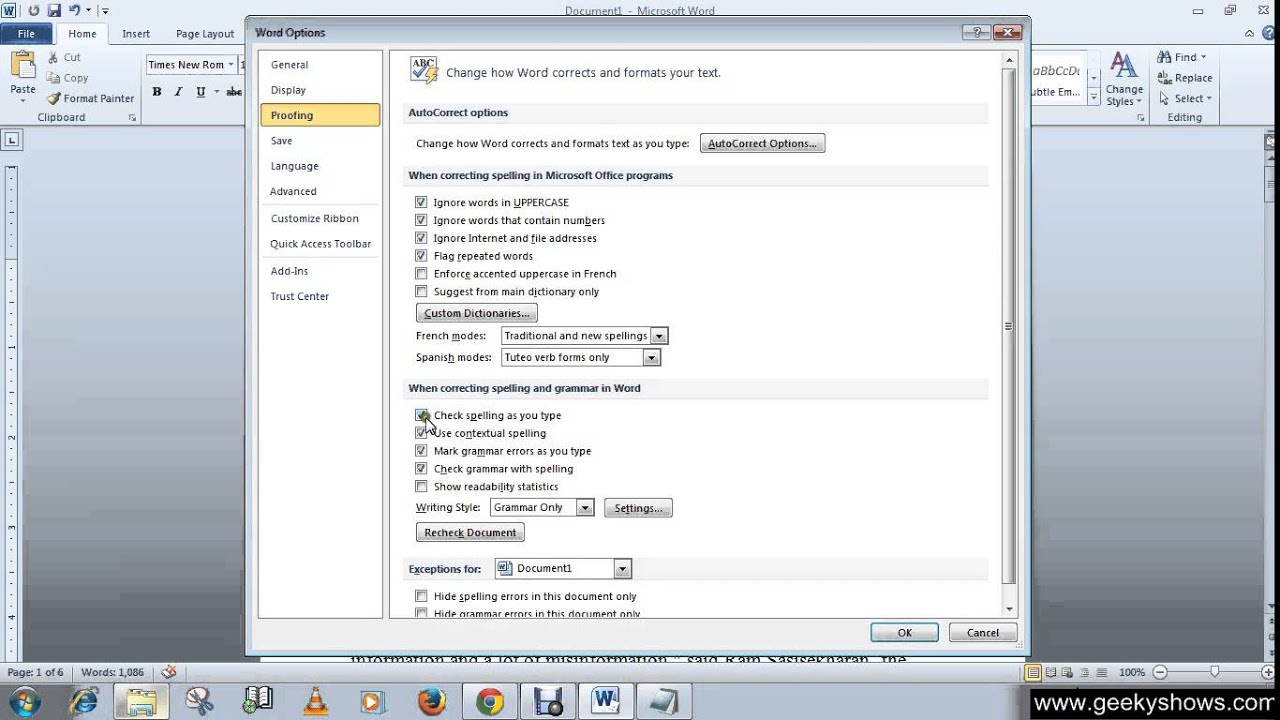The image size is (1280, 720).
Task: Toggle Bold formatting in the ribbon
Action: pyautogui.click(x=157, y=91)
